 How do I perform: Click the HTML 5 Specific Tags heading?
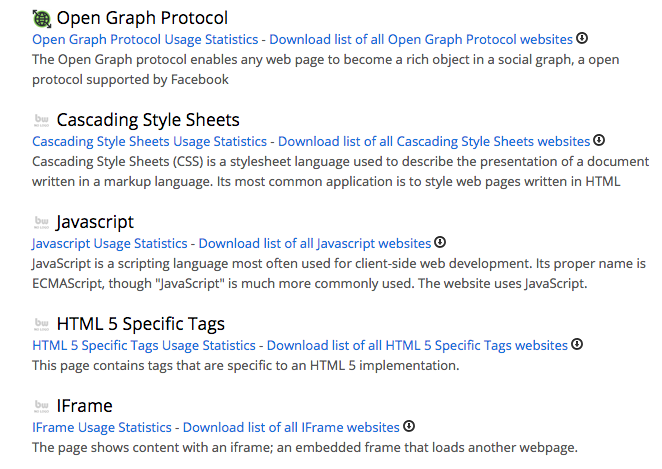click(141, 324)
